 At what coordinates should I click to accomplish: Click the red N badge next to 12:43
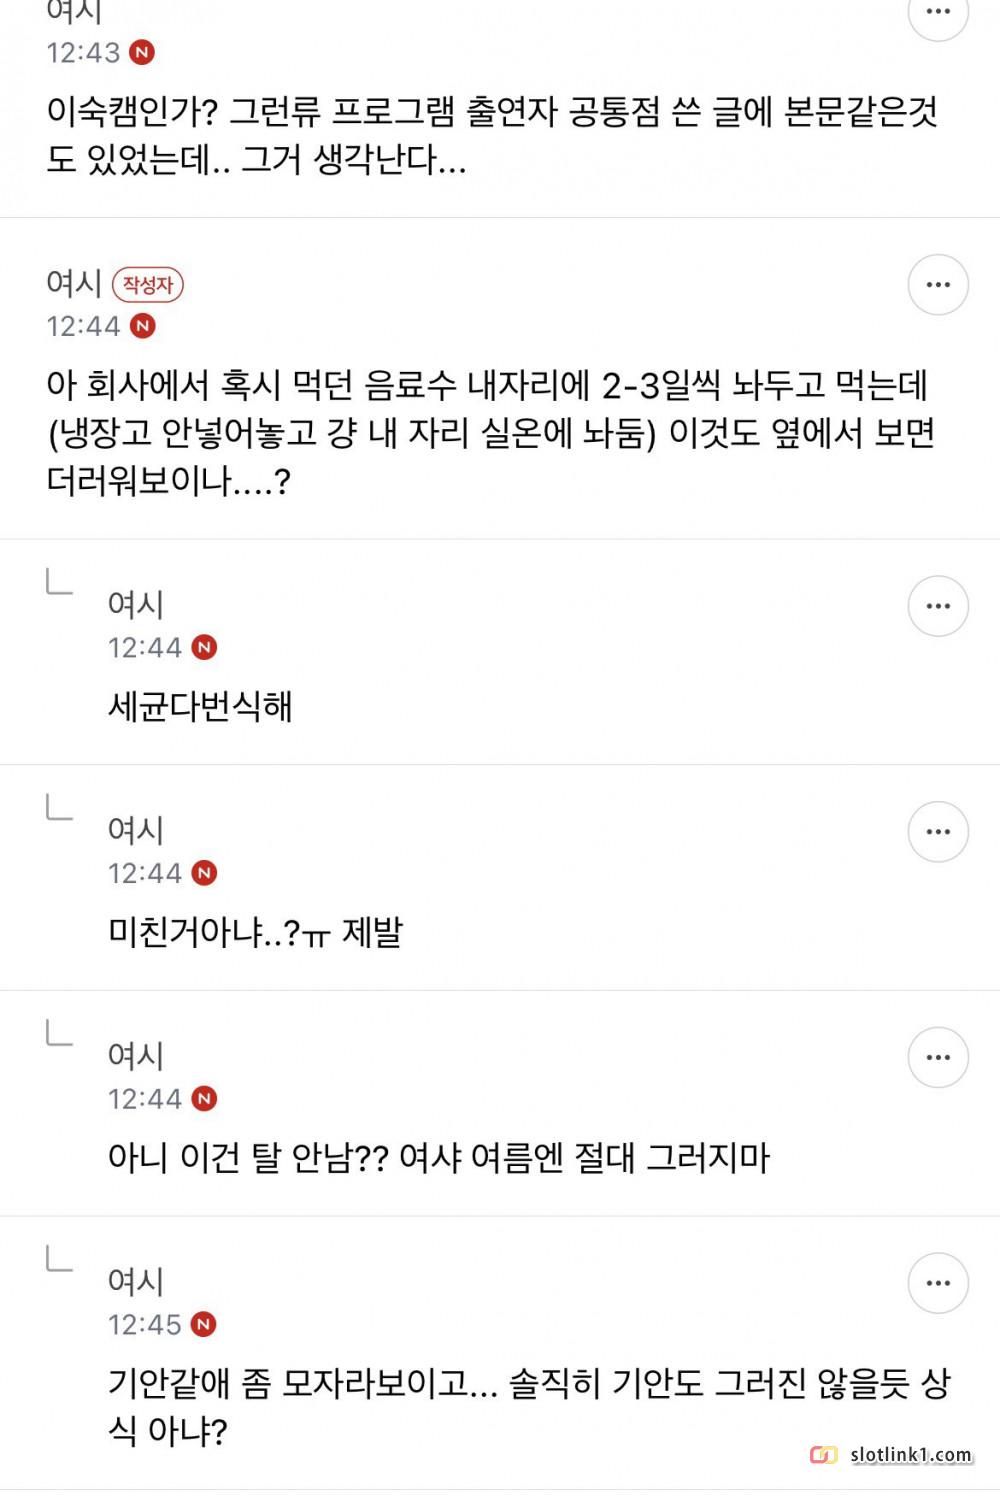click(x=143, y=52)
